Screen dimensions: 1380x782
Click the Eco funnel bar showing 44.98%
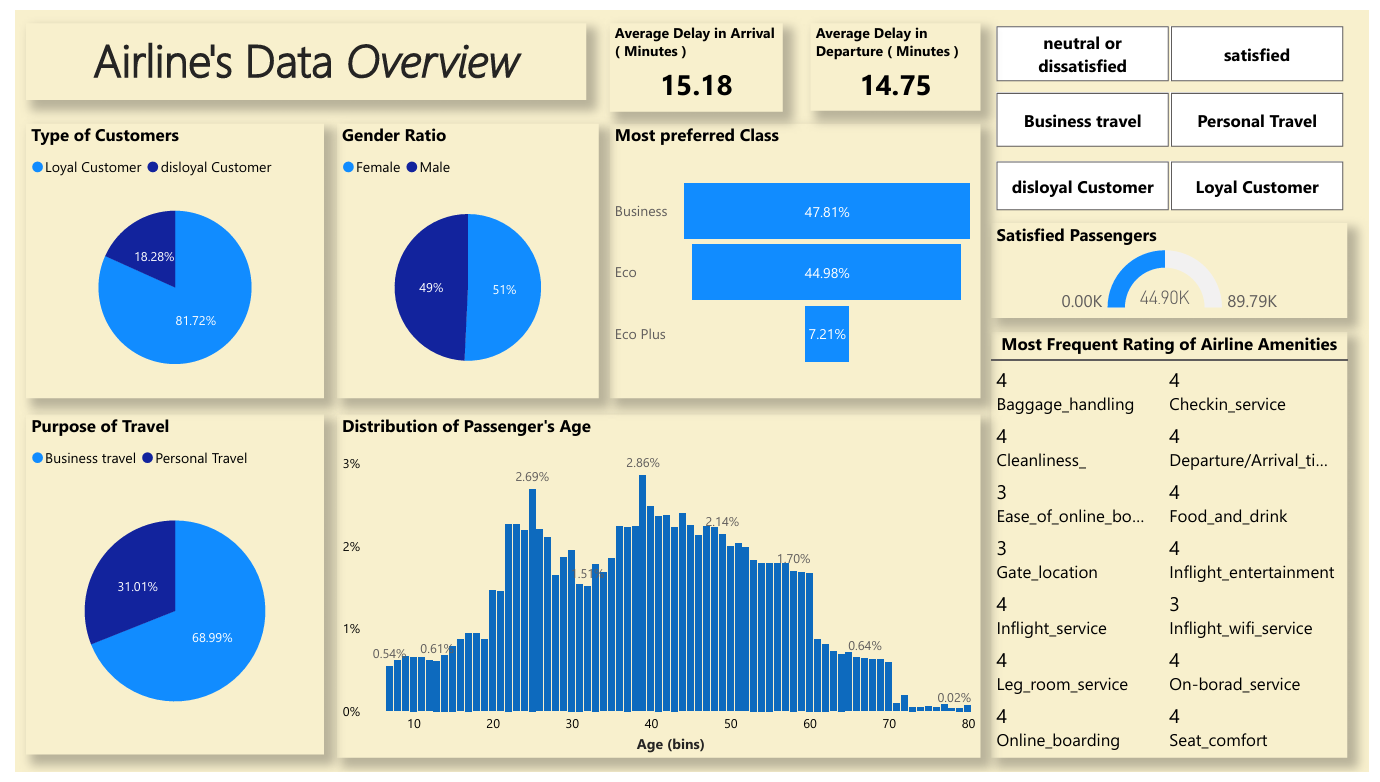point(826,273)
